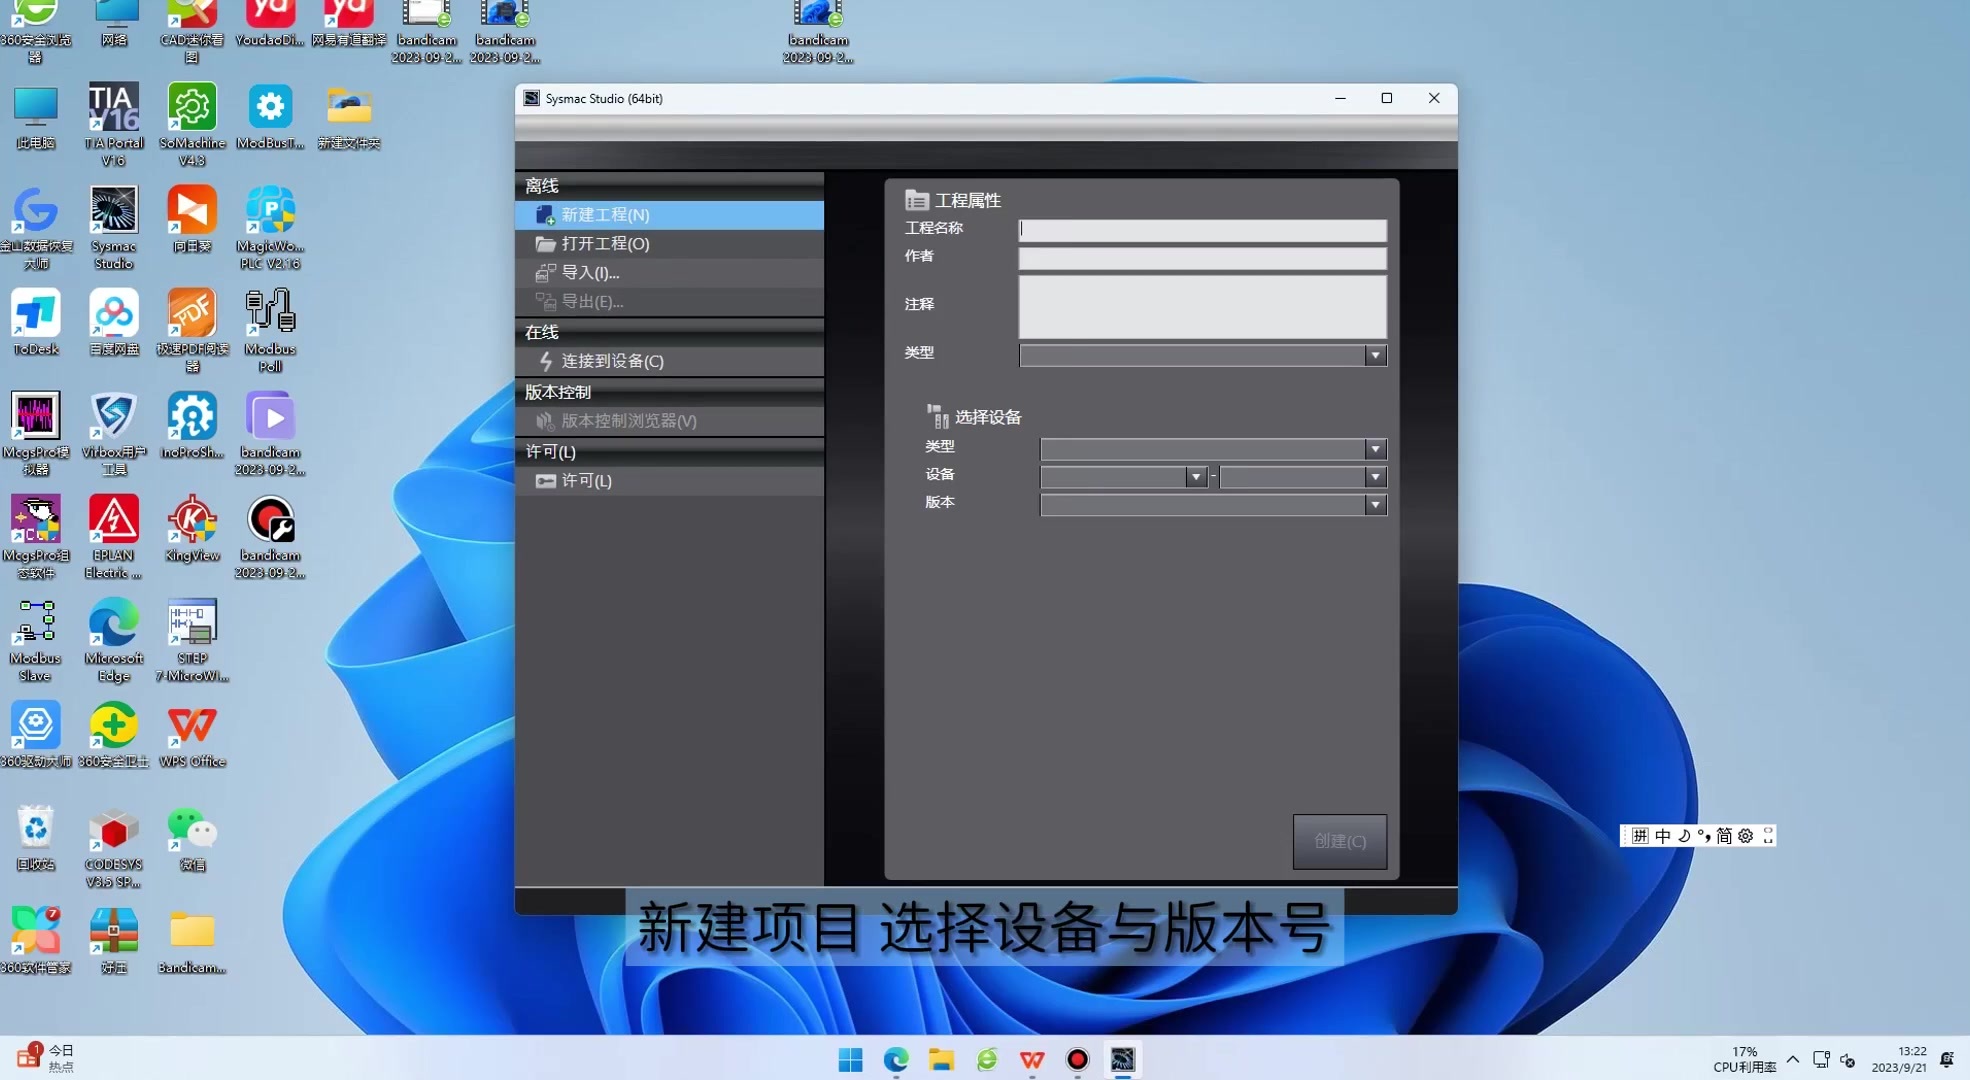The width and height of the screenshot is (1970, 1080).
Task: Click the Sysmac Studio title bar icon
Action: [532, 98]
